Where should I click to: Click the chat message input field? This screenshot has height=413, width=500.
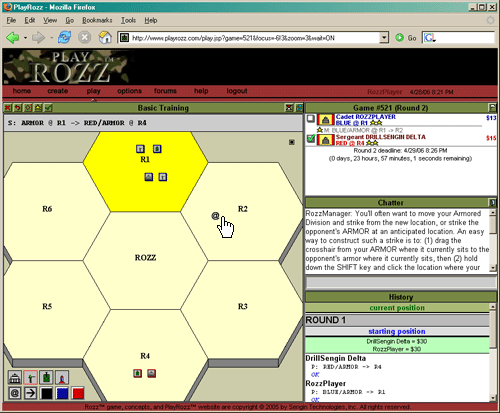pyautogui.click(x=401, y=282)
